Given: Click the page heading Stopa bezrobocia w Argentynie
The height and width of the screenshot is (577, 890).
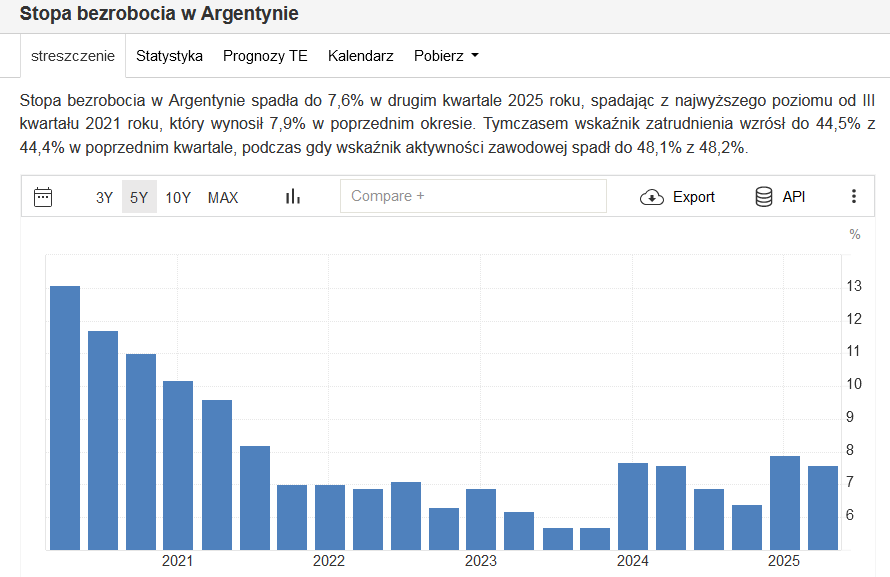Looking at the screenshot, I should click(x=159, y=14).
